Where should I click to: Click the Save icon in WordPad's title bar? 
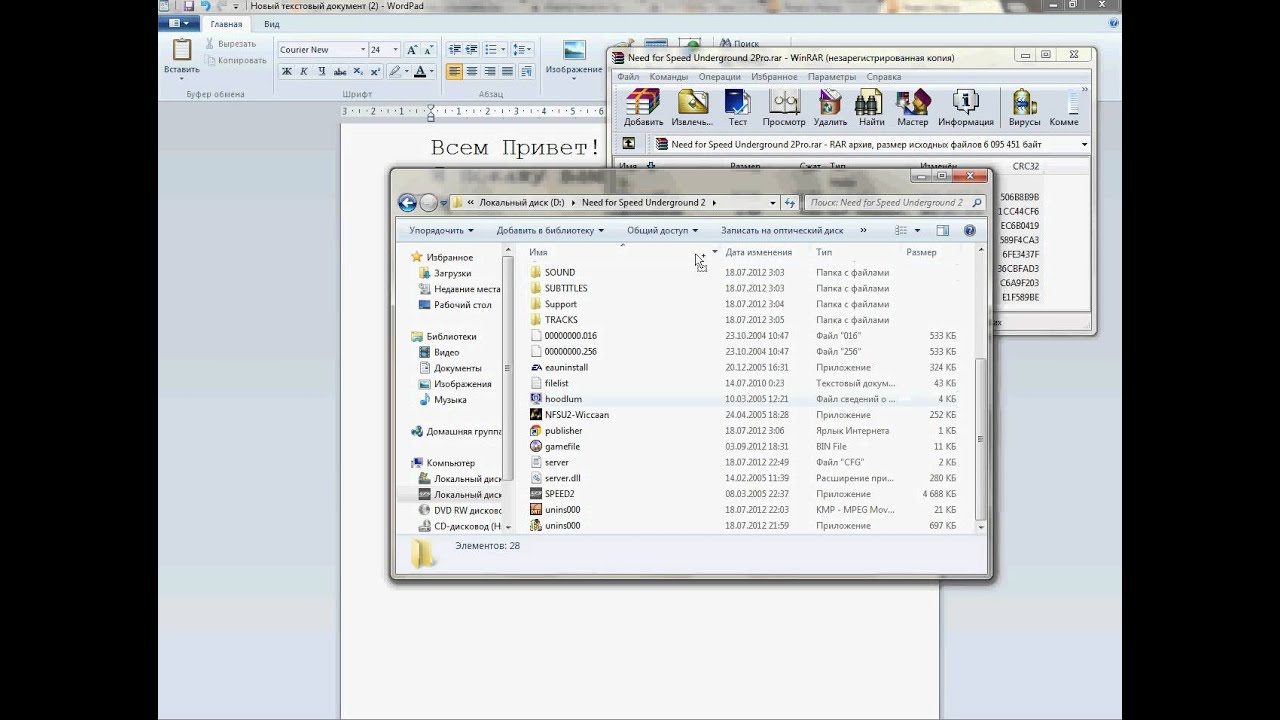pyautogui.click(x=188, y=6)
